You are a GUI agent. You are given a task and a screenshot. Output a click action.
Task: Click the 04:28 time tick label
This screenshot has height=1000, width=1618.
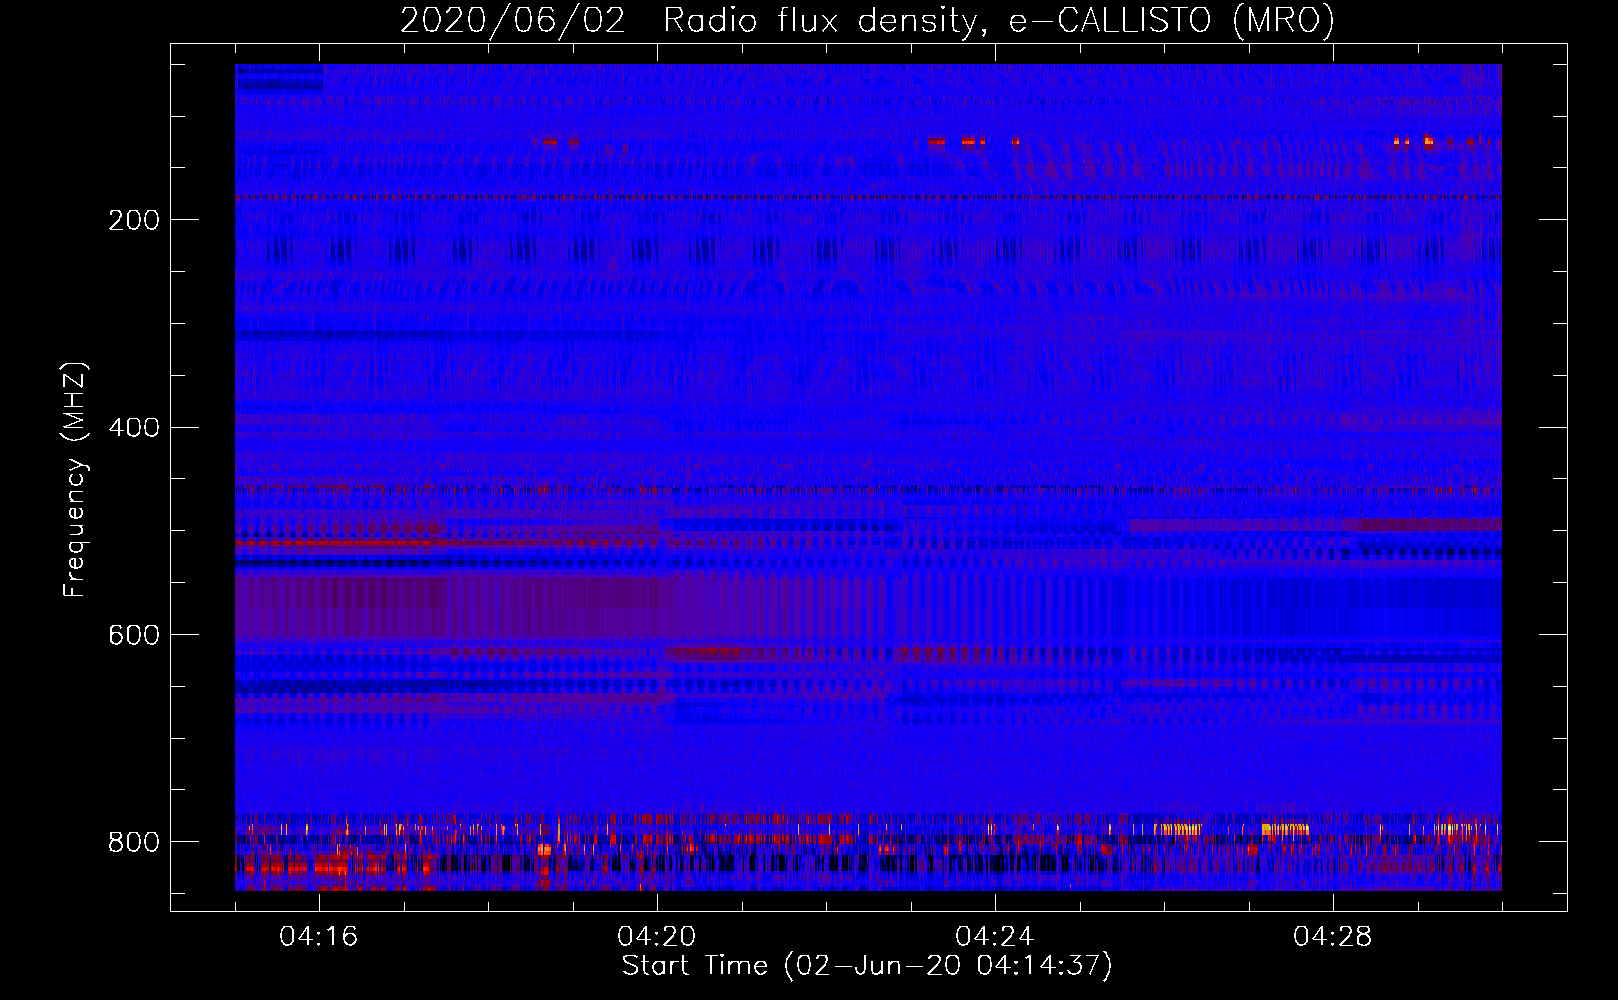pyautogui.click(x=1333, y=937)
